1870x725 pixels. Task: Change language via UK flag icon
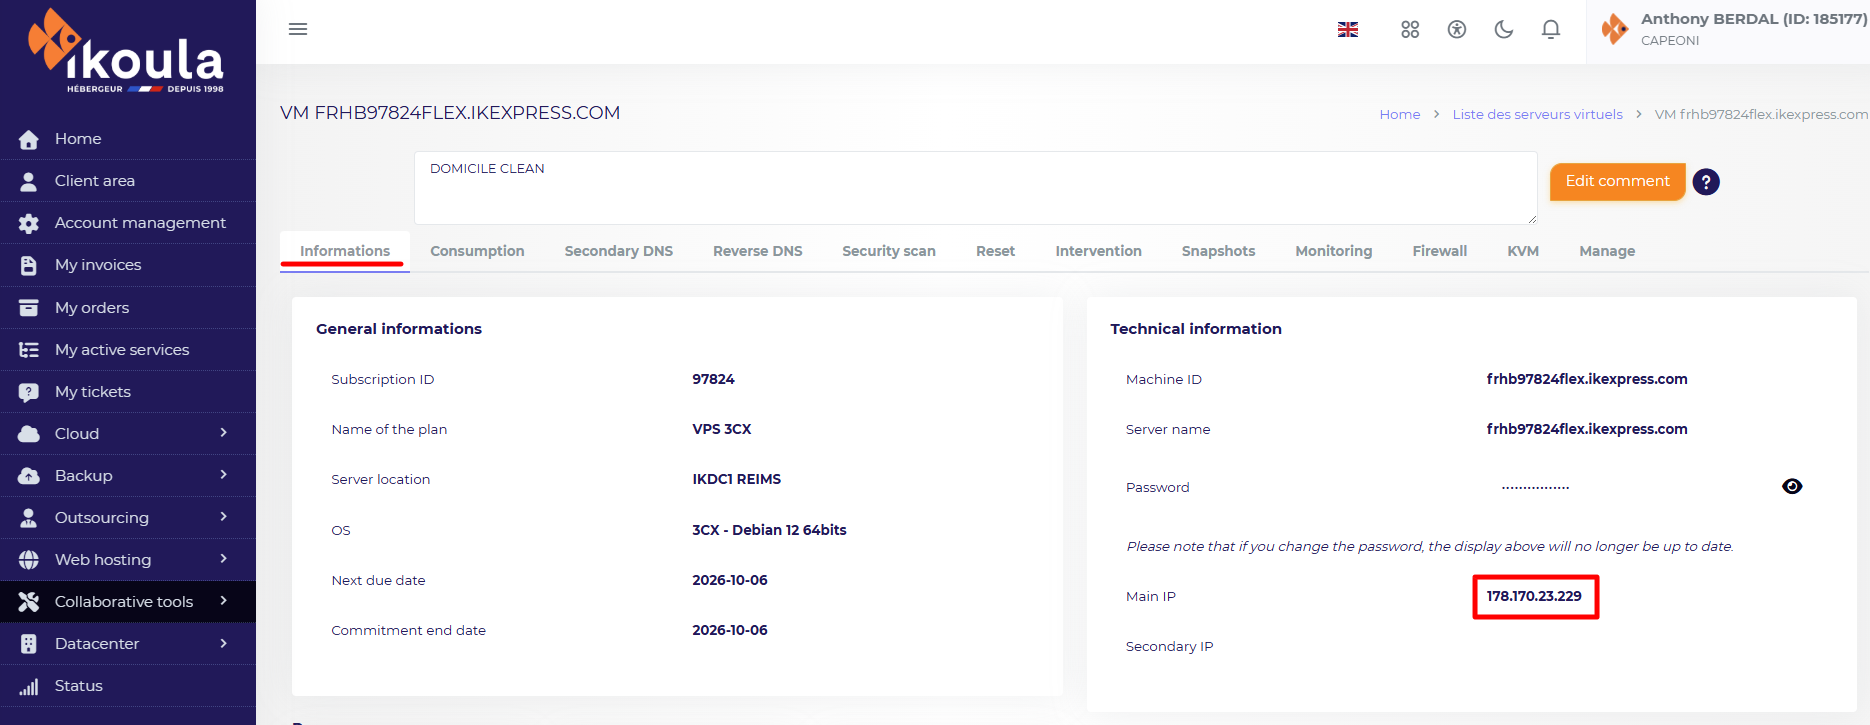tap(1348, 30)
